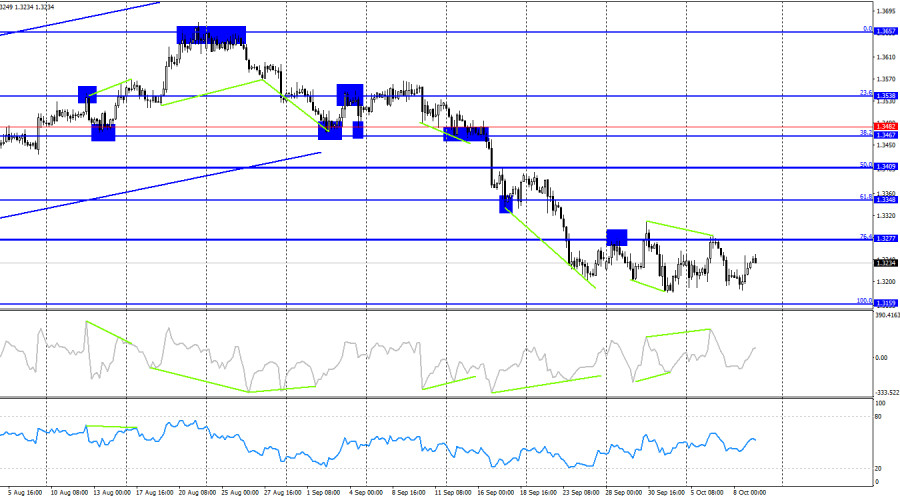Click the 1.3450 price scale value

tap(886, 145)
